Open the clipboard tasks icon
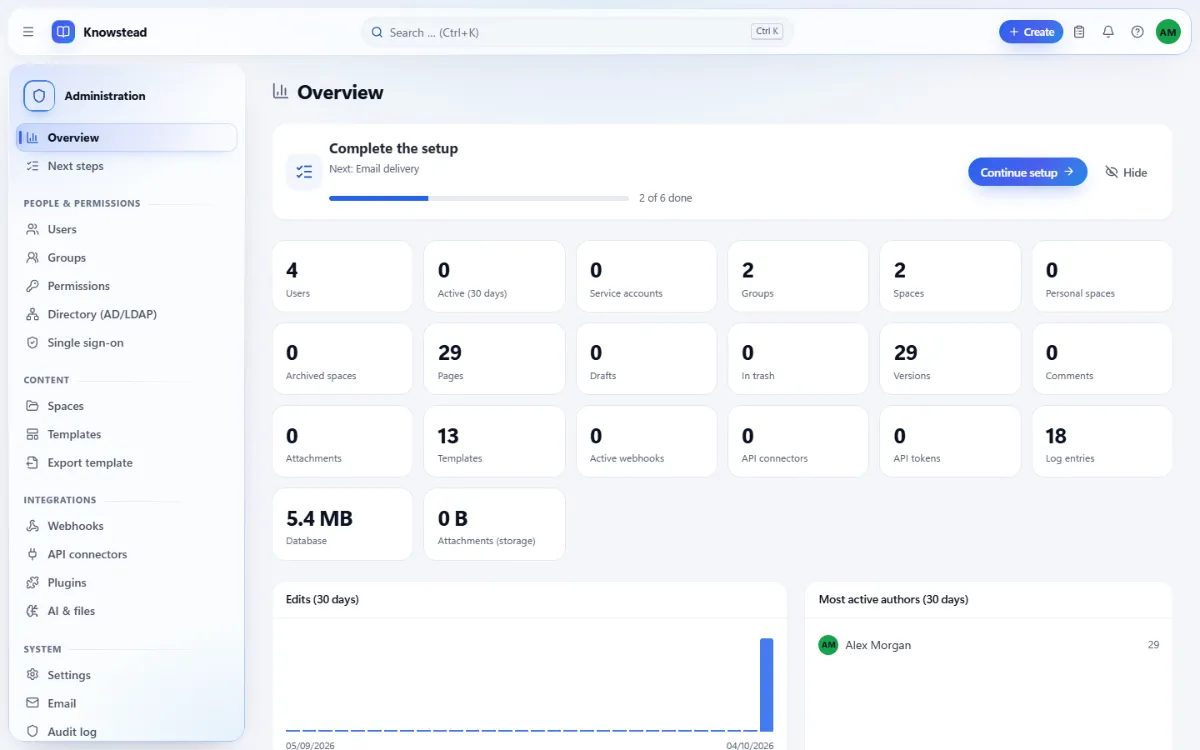Viewport: 1200px width, 750px height. point(1079,32)
